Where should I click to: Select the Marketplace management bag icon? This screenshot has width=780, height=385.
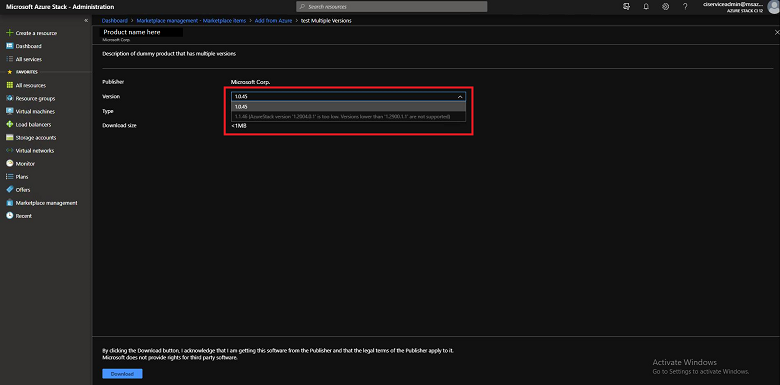pos(9,202)
